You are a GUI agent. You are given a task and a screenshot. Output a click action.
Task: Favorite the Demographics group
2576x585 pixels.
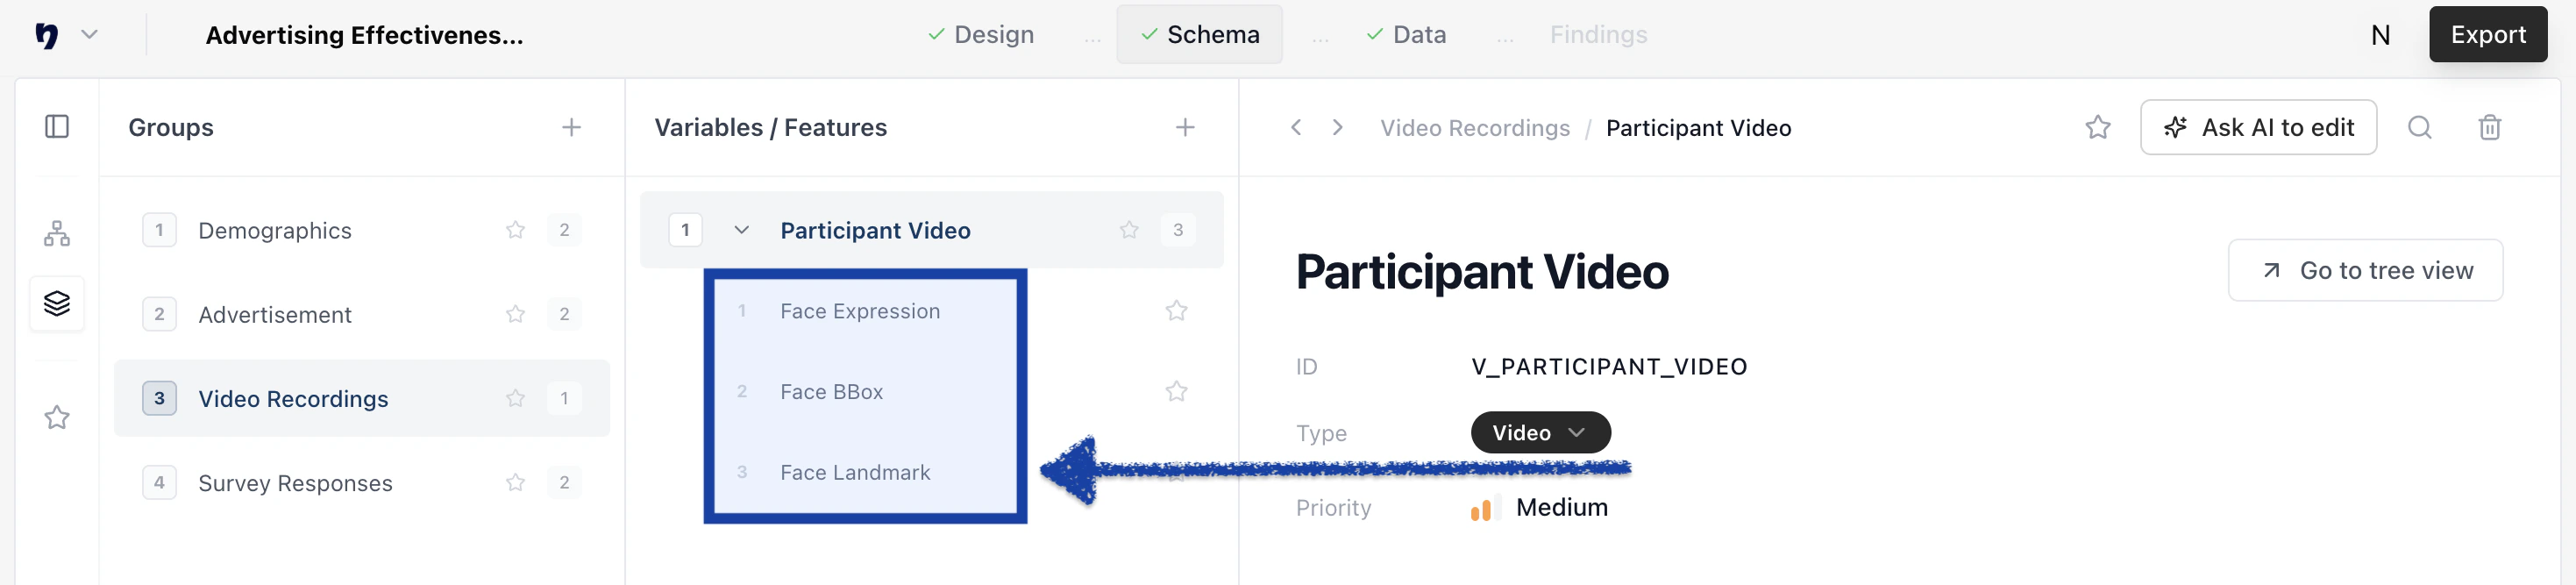pos(516,229)
